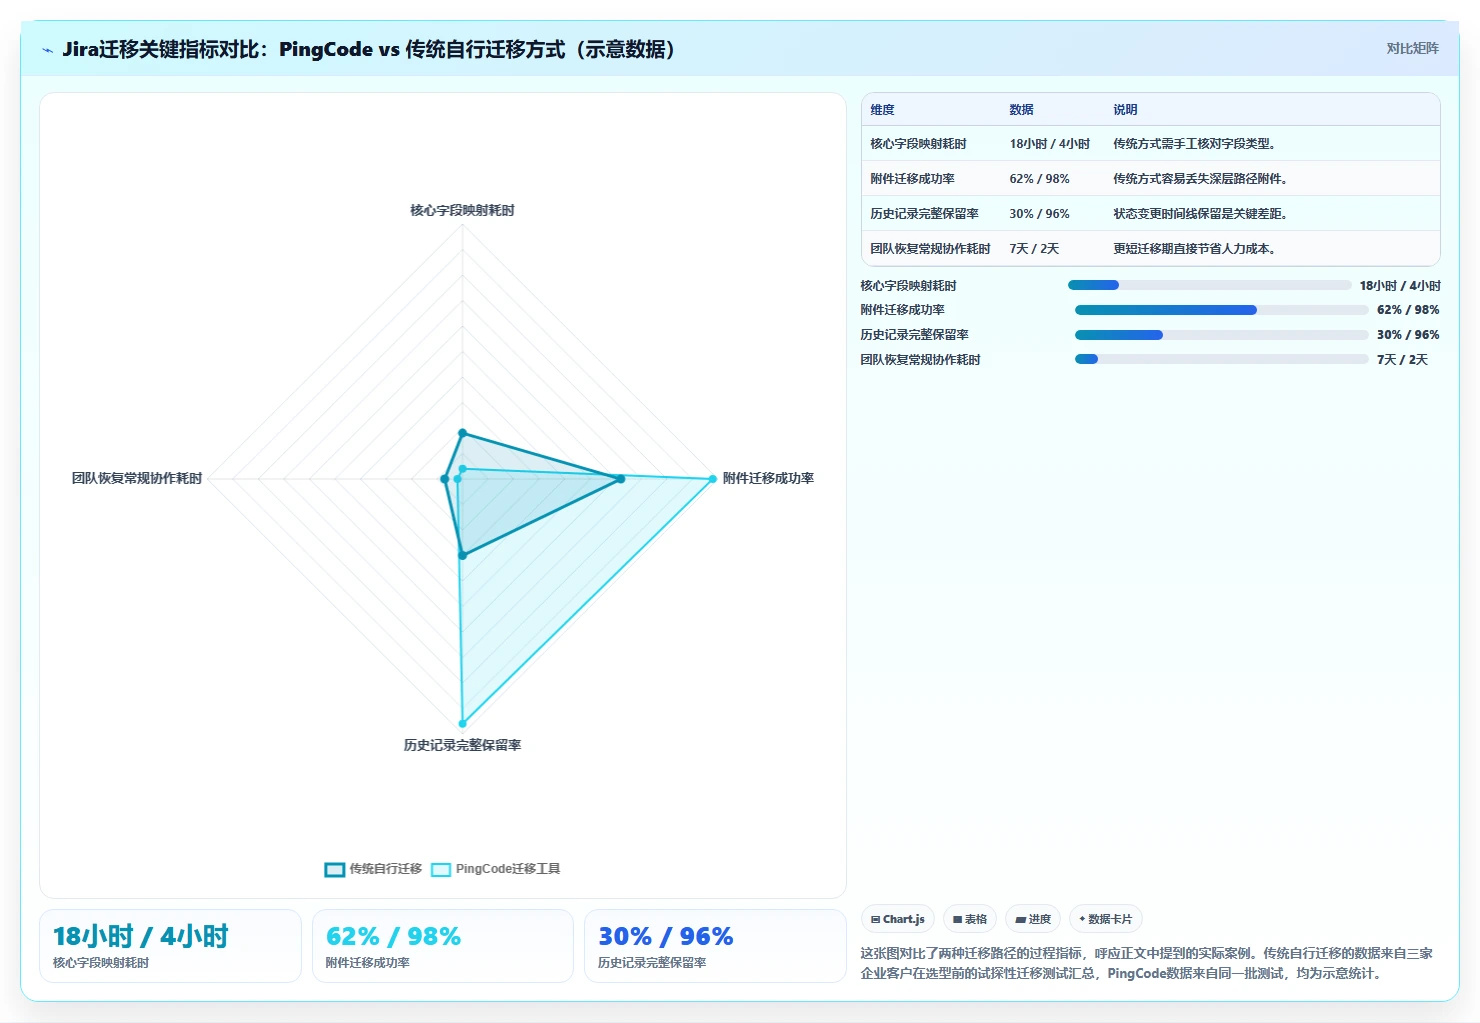The image size is (1480, 1023).
Task: Click the 维度 column header
Action: (x=882, y=110)
